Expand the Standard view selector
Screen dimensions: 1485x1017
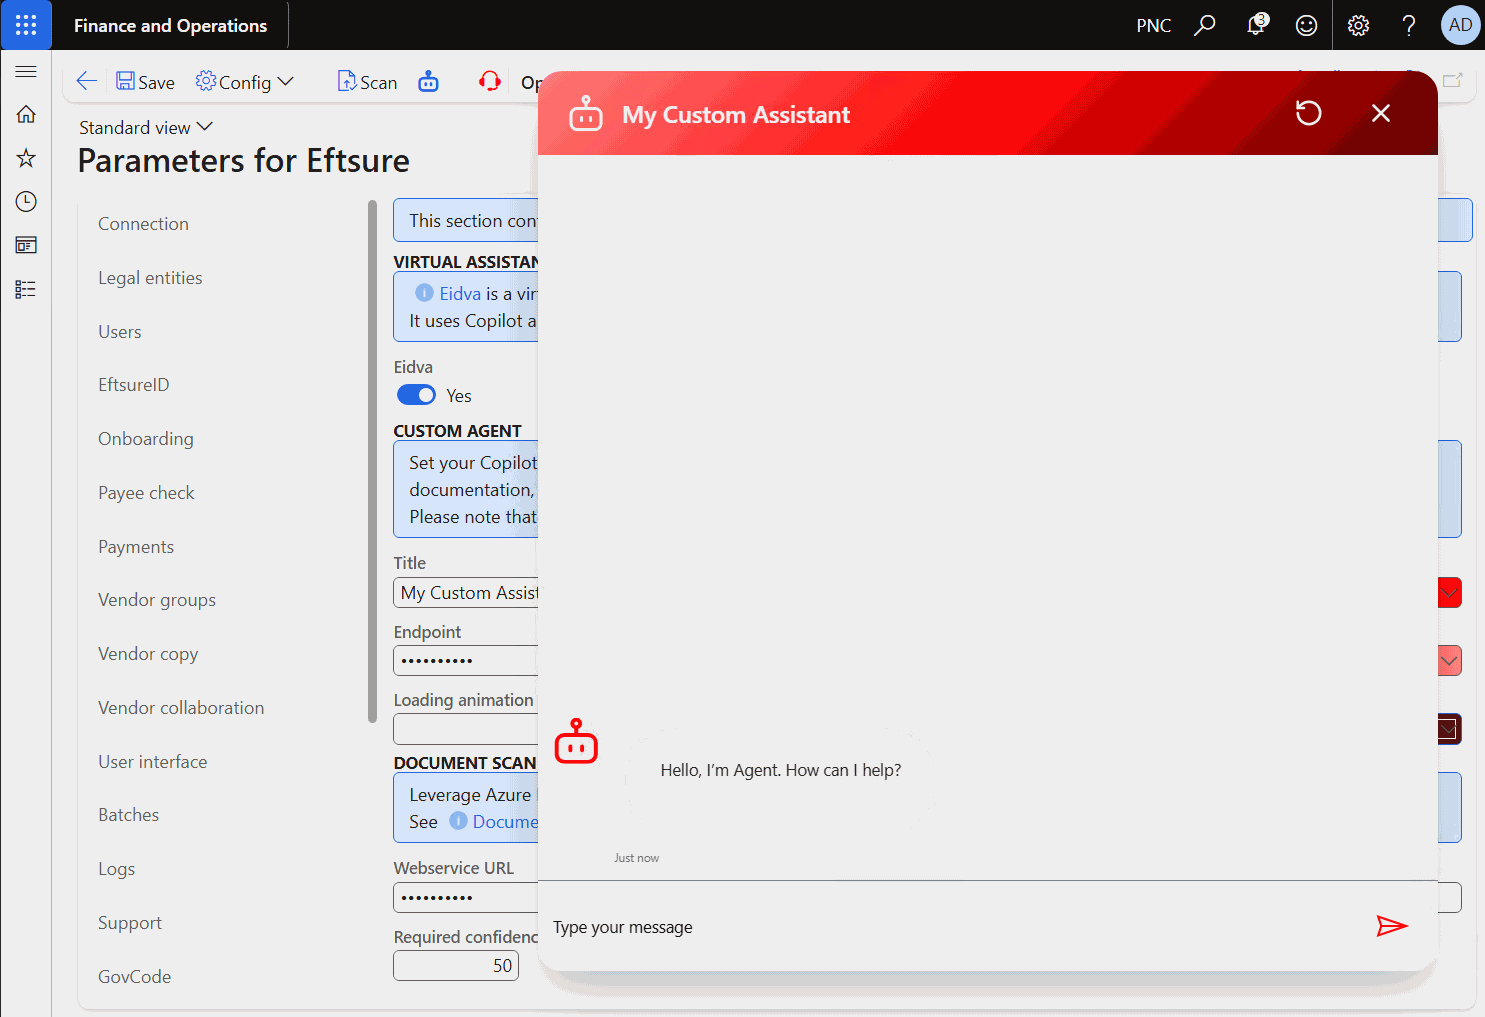point(146,127)
